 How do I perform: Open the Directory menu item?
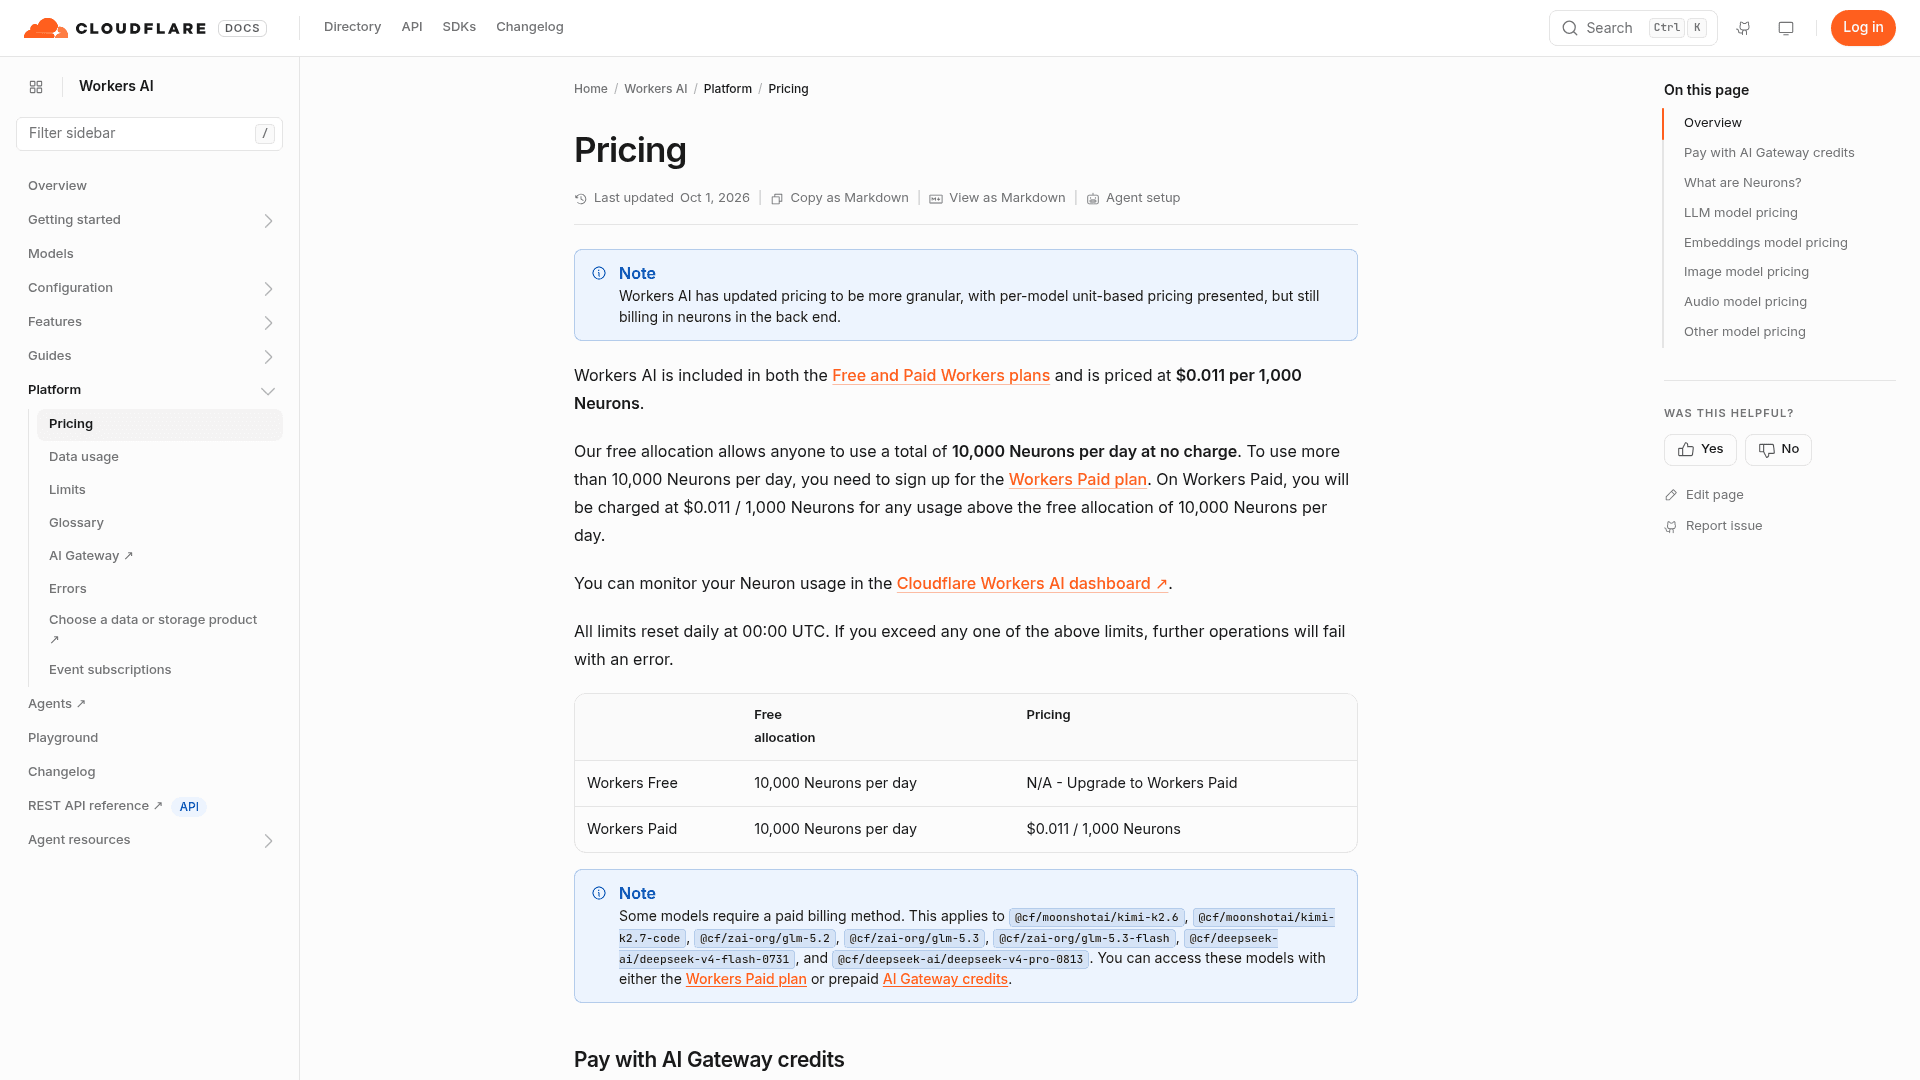(352, 27)
